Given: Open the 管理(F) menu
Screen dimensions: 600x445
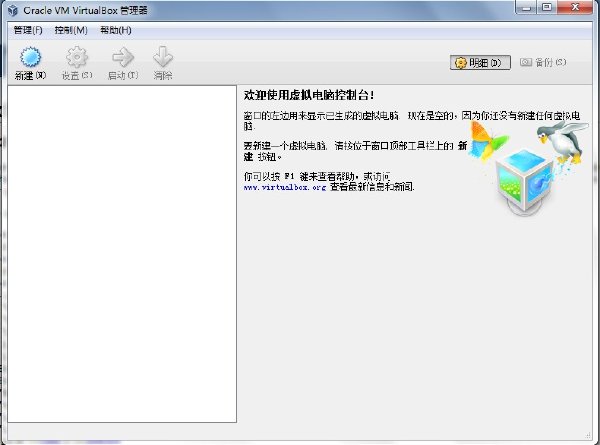Looking at the screenshot, I should [x=28, y=30].
